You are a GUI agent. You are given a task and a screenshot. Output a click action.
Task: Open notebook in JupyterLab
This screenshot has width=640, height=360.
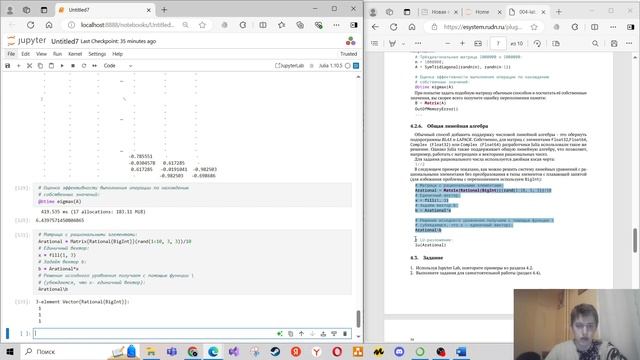click(x=289, y=65)
